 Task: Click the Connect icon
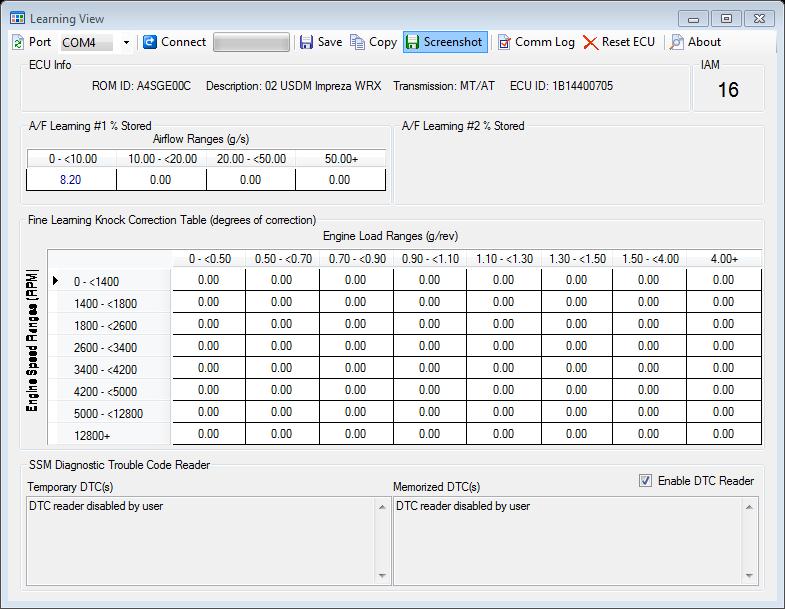(x=150, y=42)
